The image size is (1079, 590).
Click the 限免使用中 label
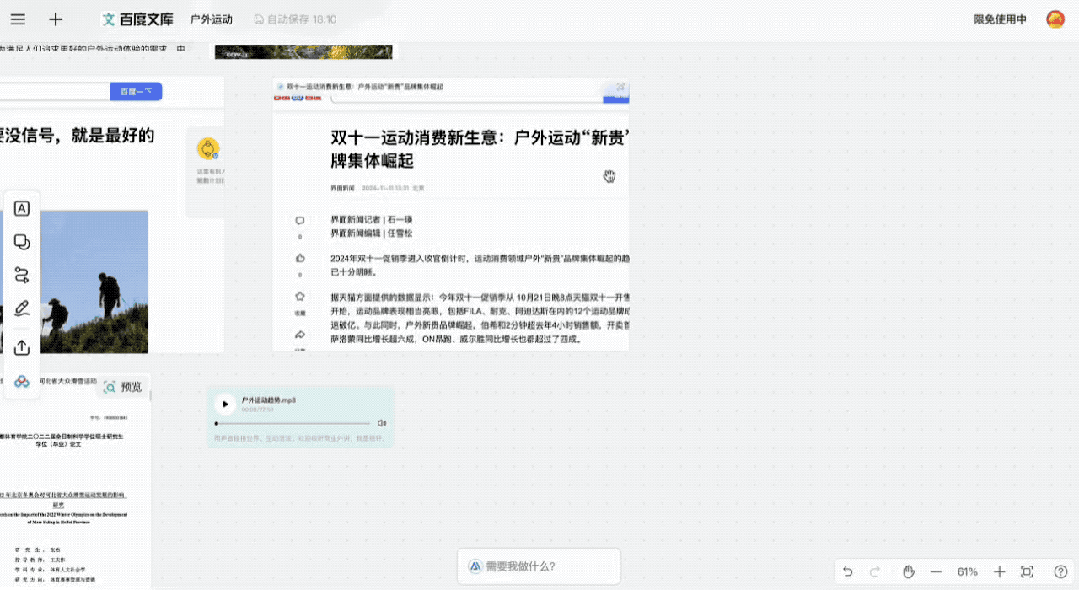tap(1000, 19)
